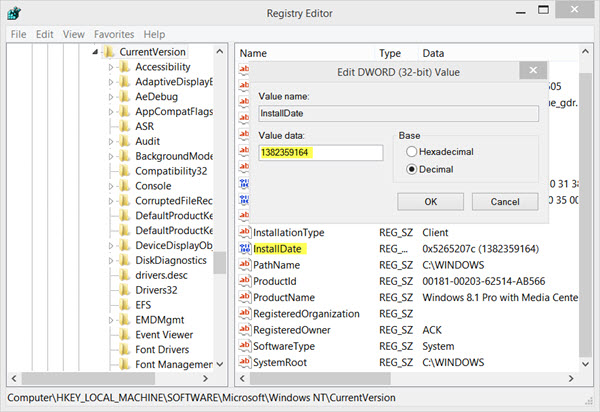Select the ProductName value row
The height and width of the screenshot is (412, 600).
[x=408, y=297]
